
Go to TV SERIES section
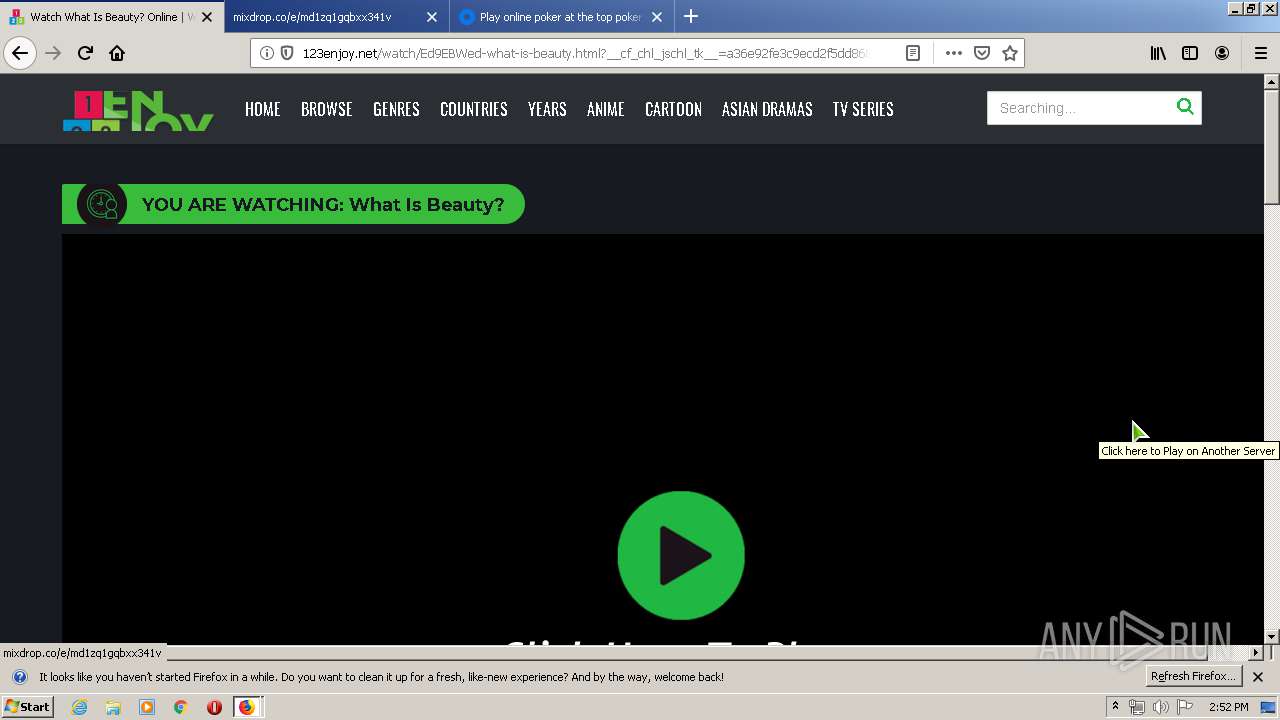863,109
